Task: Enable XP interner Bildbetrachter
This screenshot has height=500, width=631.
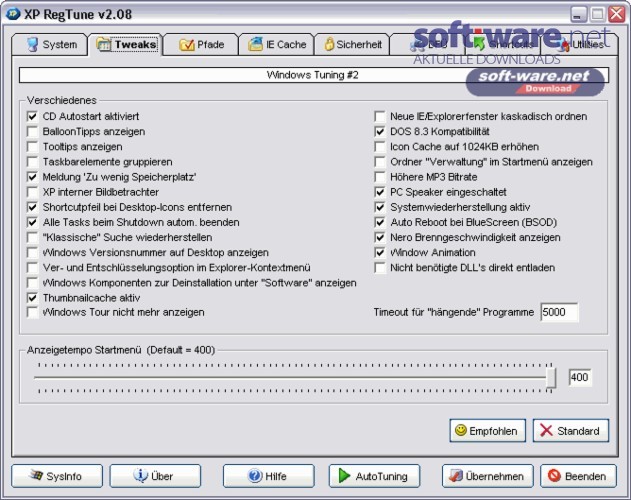Action: pos(32,192)
